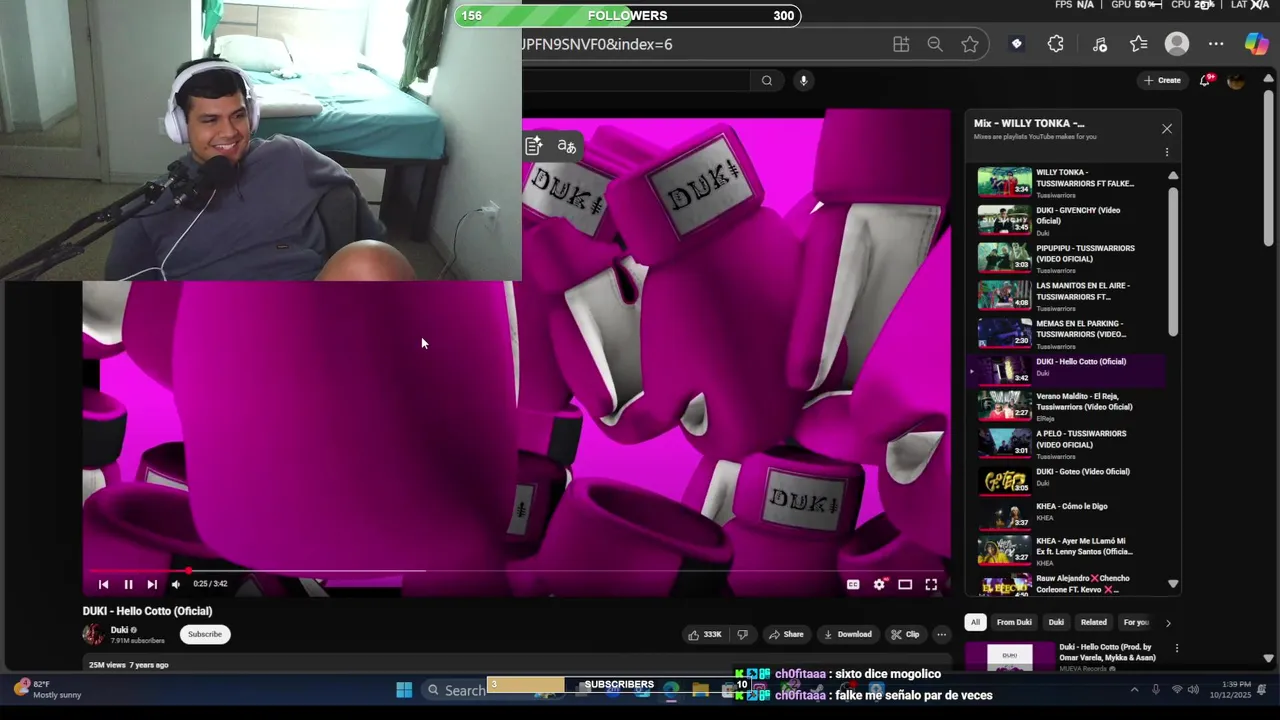Skip to previous video in player
Screen dimensions: 1280x720
click(103, 584)
